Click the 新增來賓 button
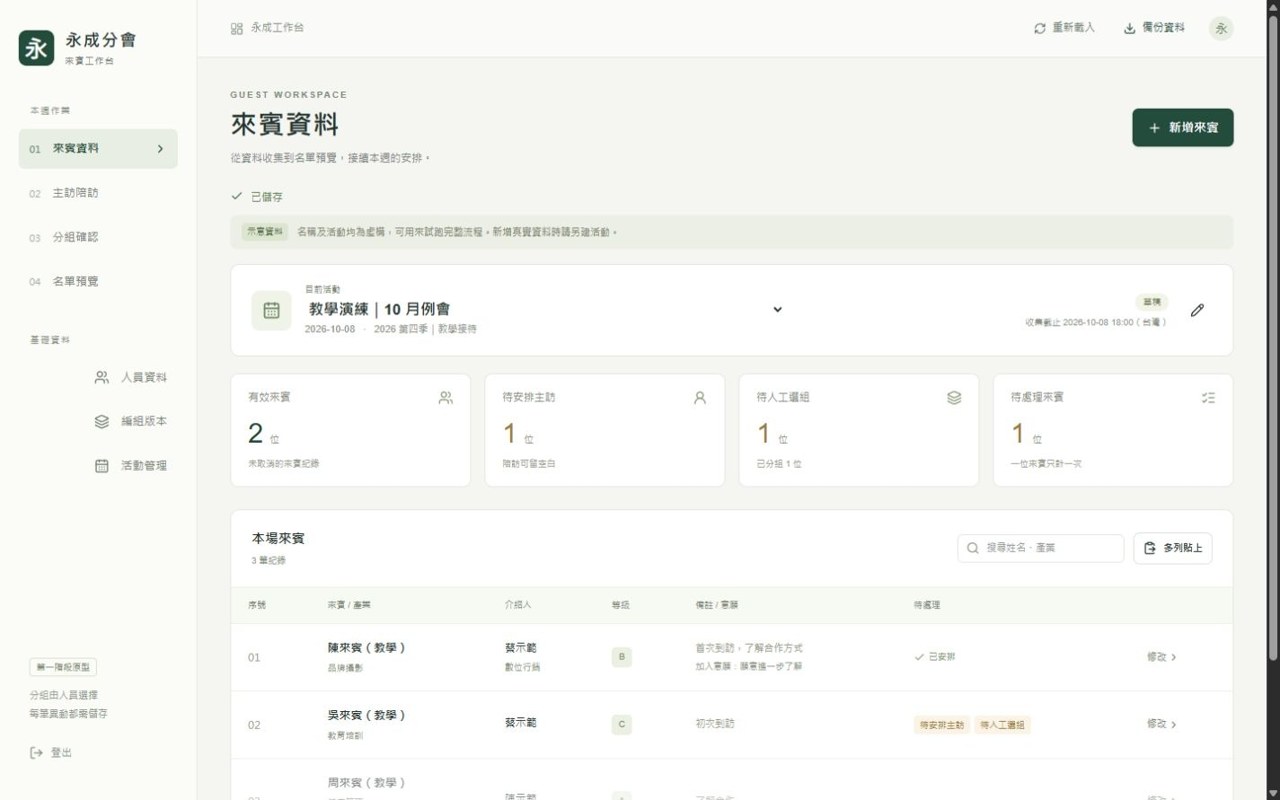The width and height of the screenshot is (1280, 800). pyautogui.click(x=1183, y=128)
